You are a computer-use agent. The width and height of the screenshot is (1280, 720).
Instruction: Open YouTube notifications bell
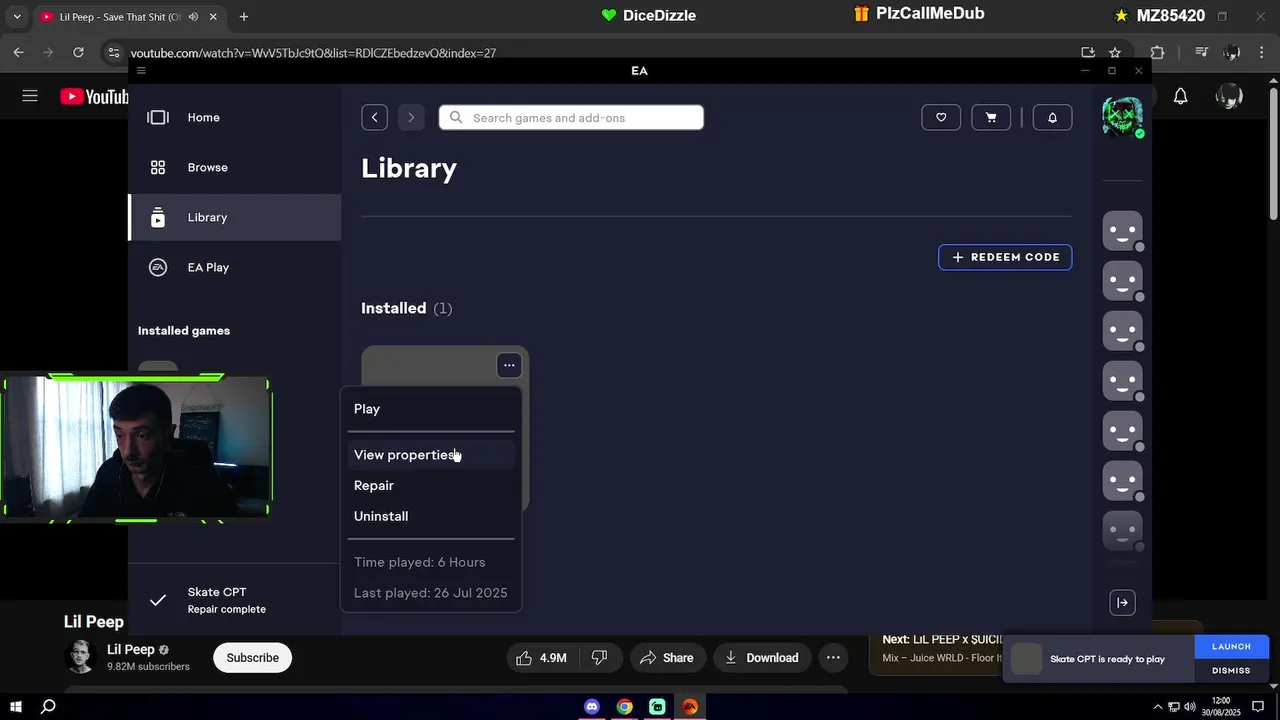pyautogui.click(x=1180, y=97)
